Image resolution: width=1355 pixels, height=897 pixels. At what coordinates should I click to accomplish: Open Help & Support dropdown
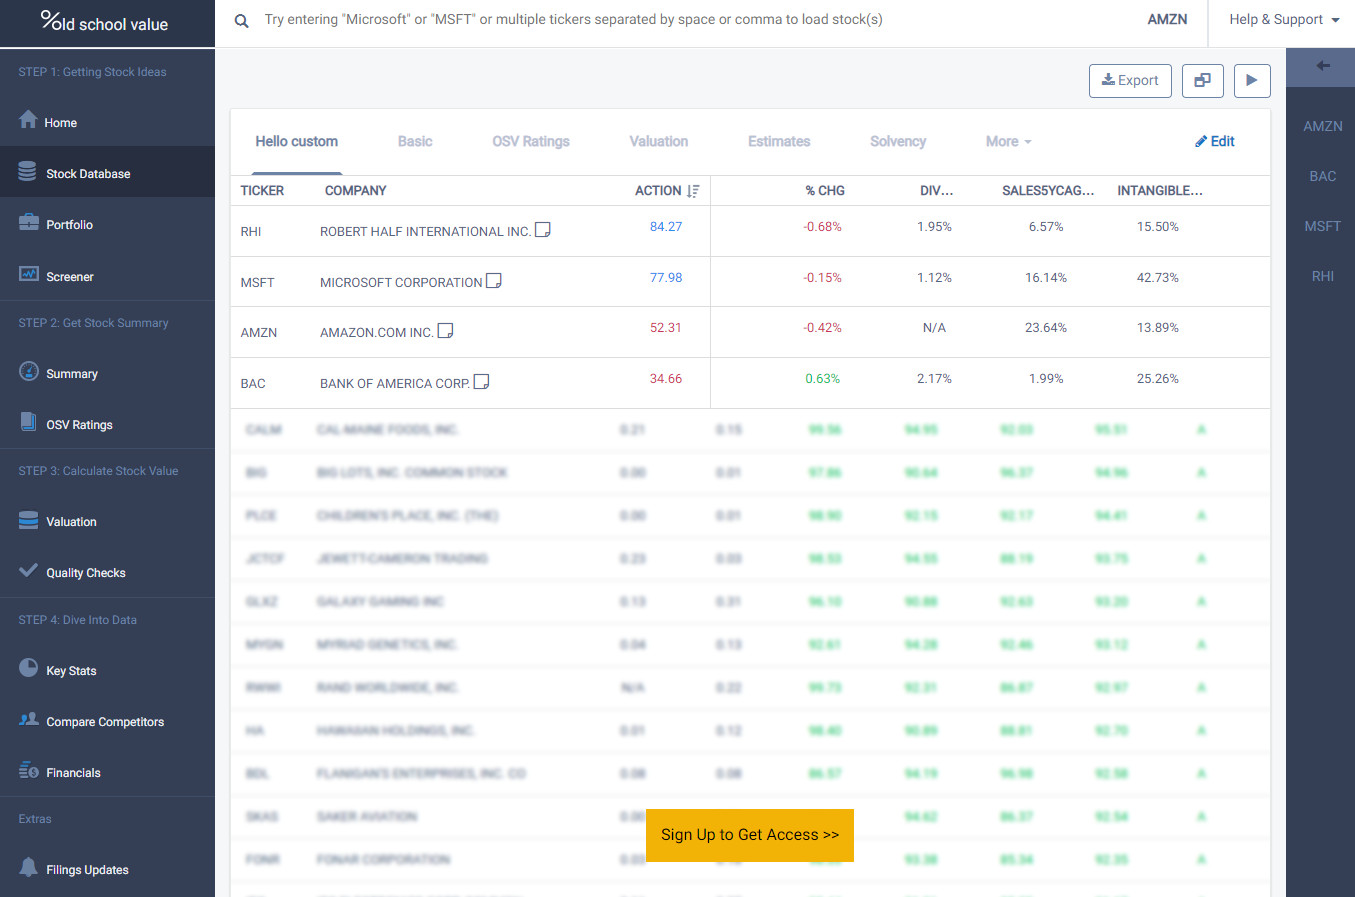click(x=1284, y=20)
